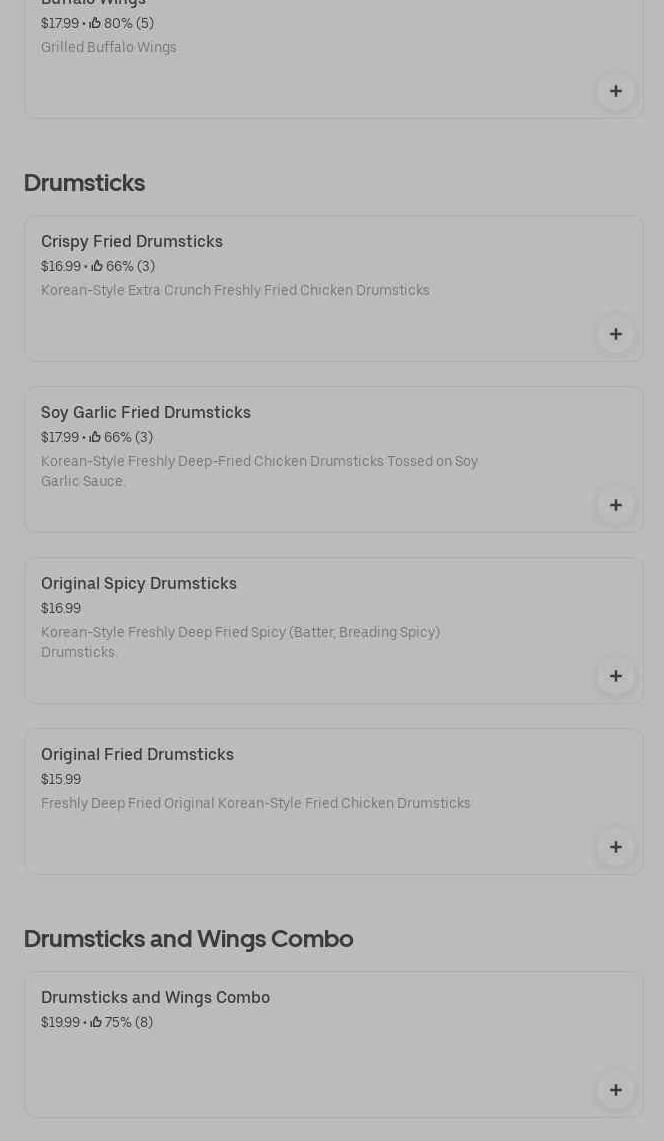
Task: Click the Drumsticks and Wings Combo section heading
Action: [x=188, y=939]
